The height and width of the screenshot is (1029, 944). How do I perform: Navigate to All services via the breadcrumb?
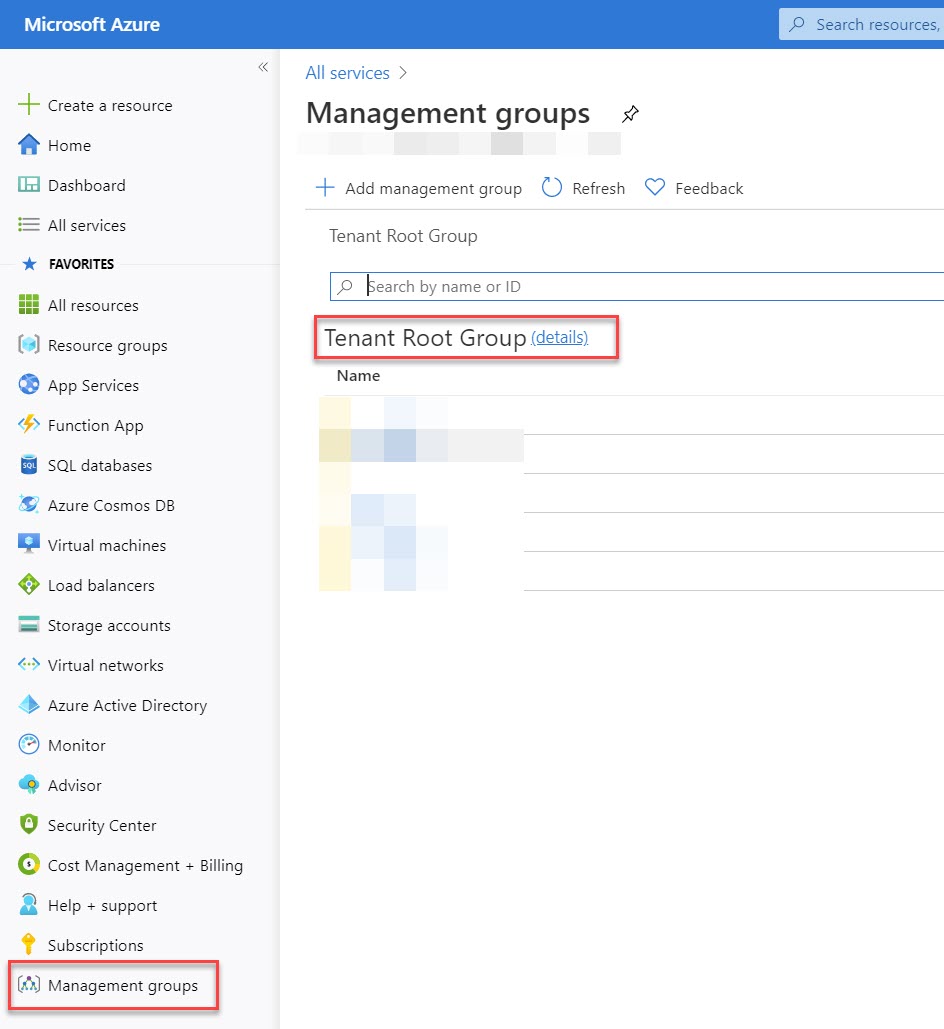(x=347, y=72)
